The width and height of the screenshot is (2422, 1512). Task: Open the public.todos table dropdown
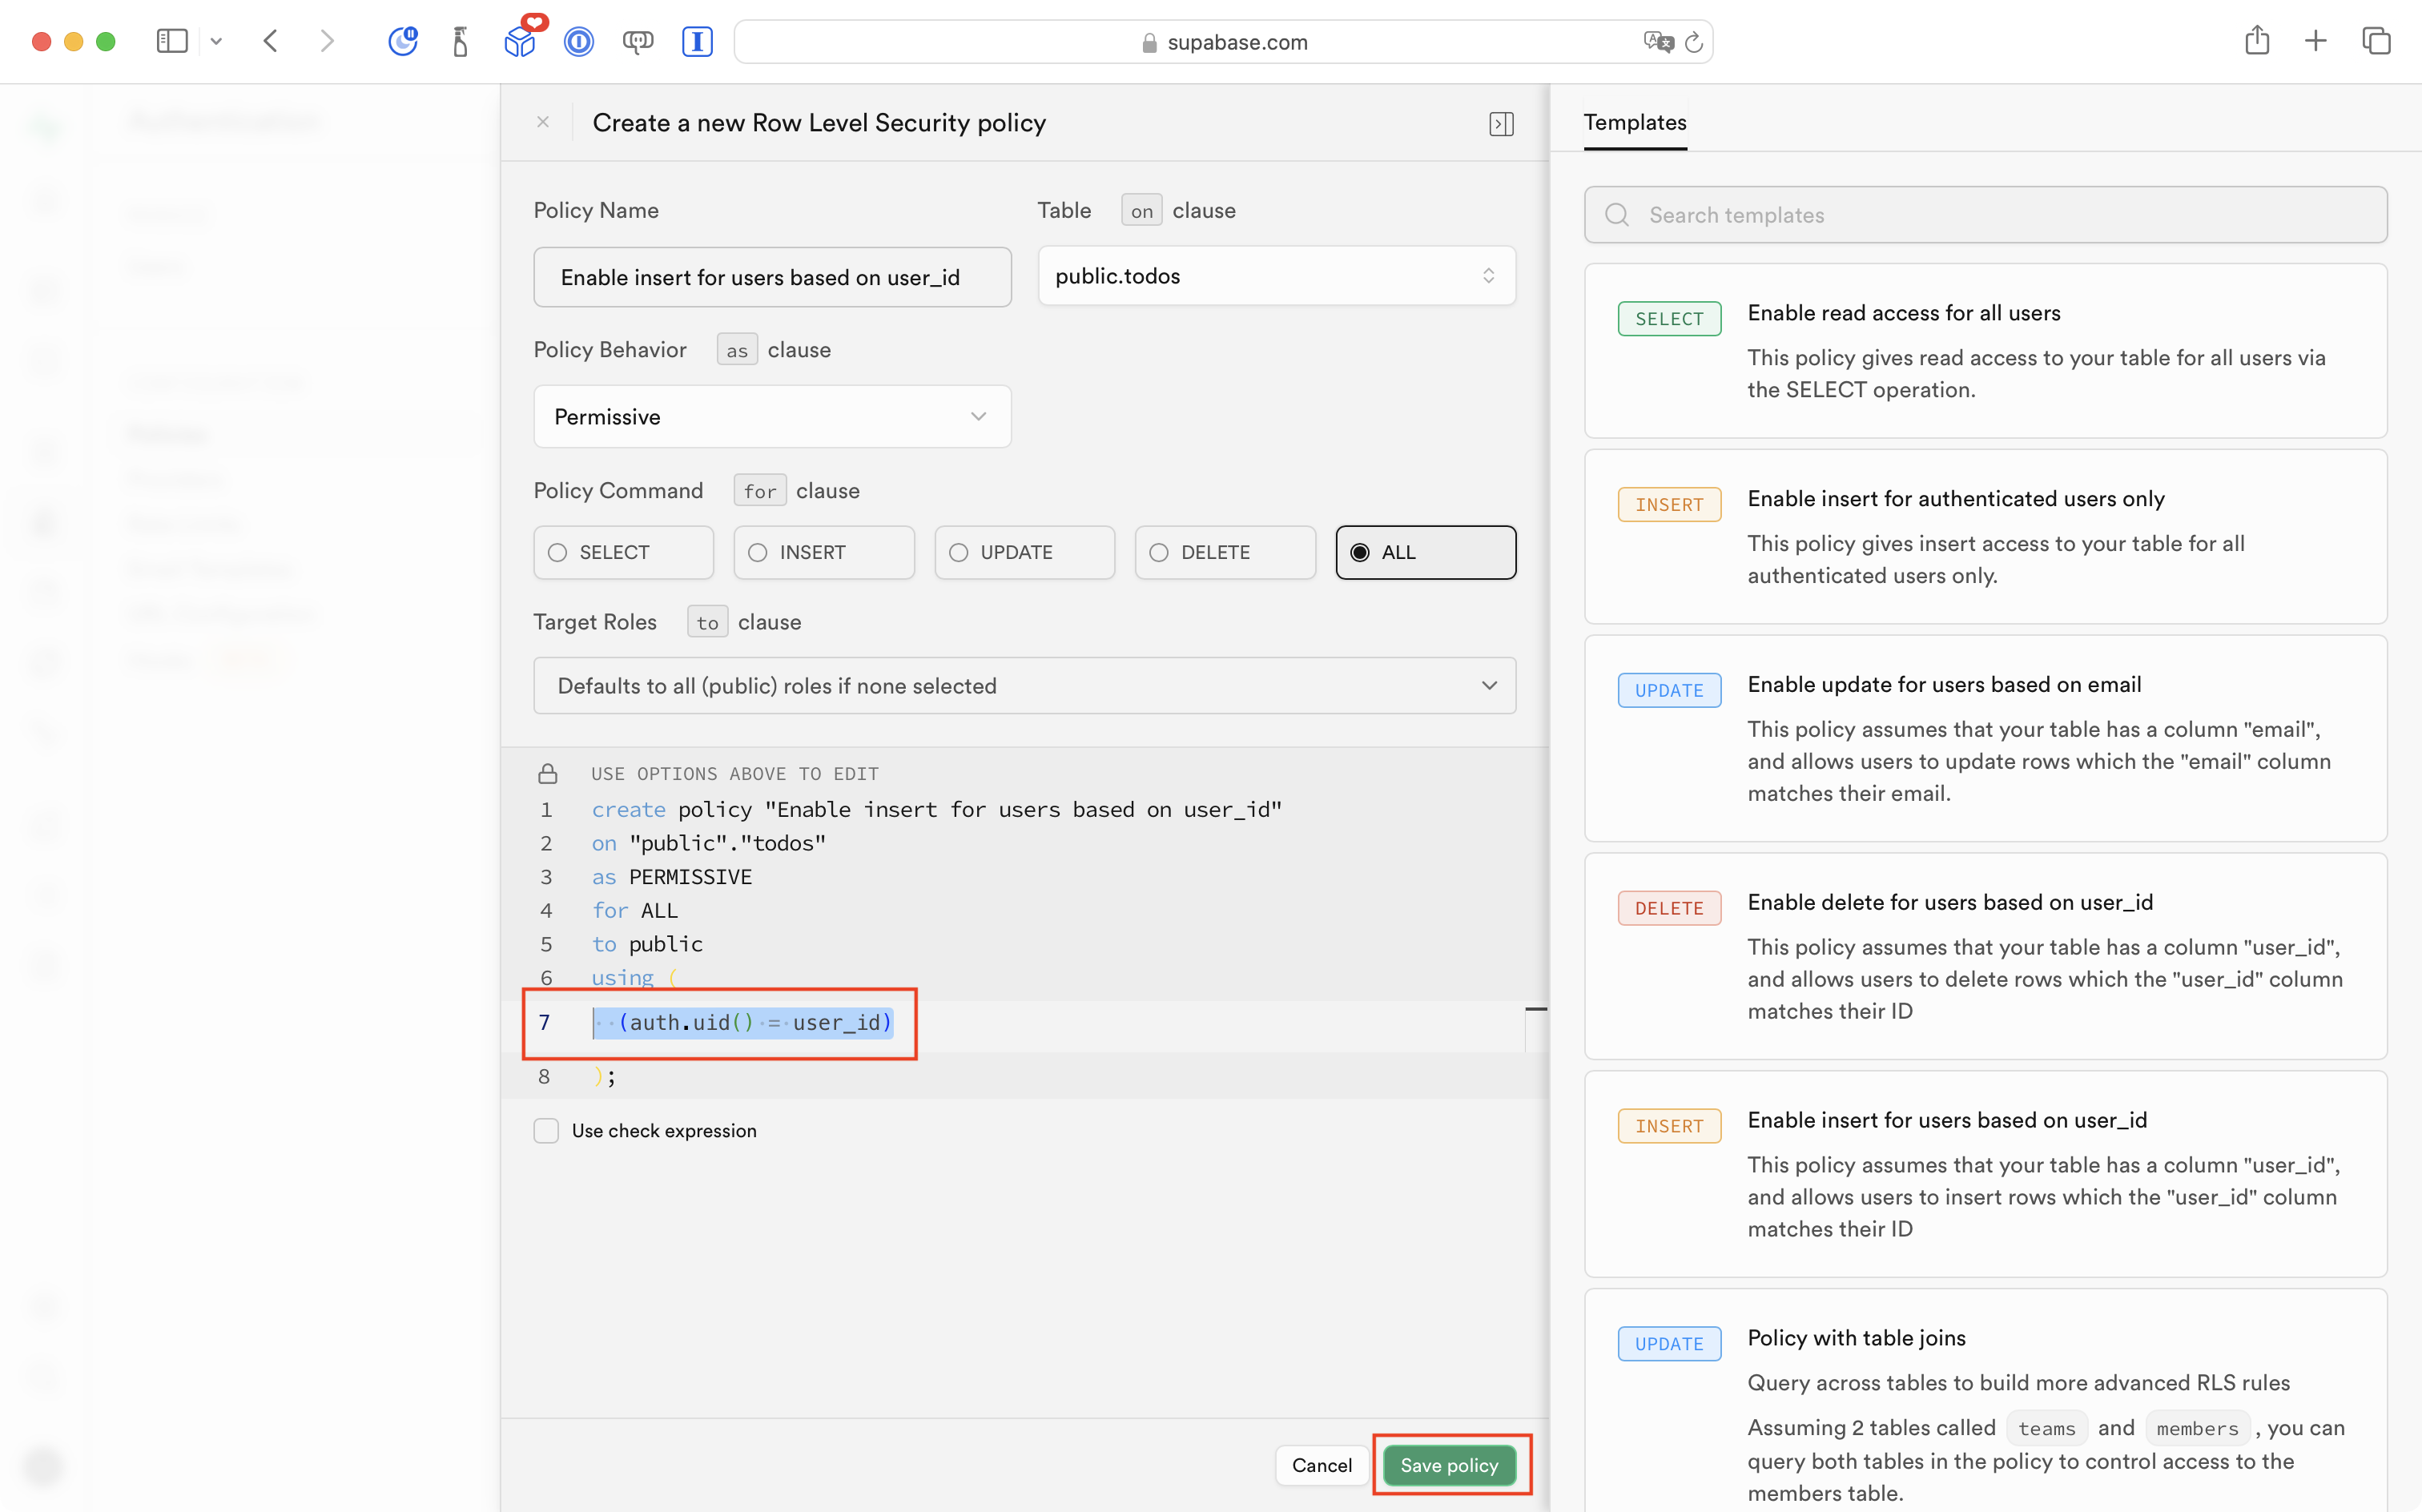click(x=1276, y=276)
